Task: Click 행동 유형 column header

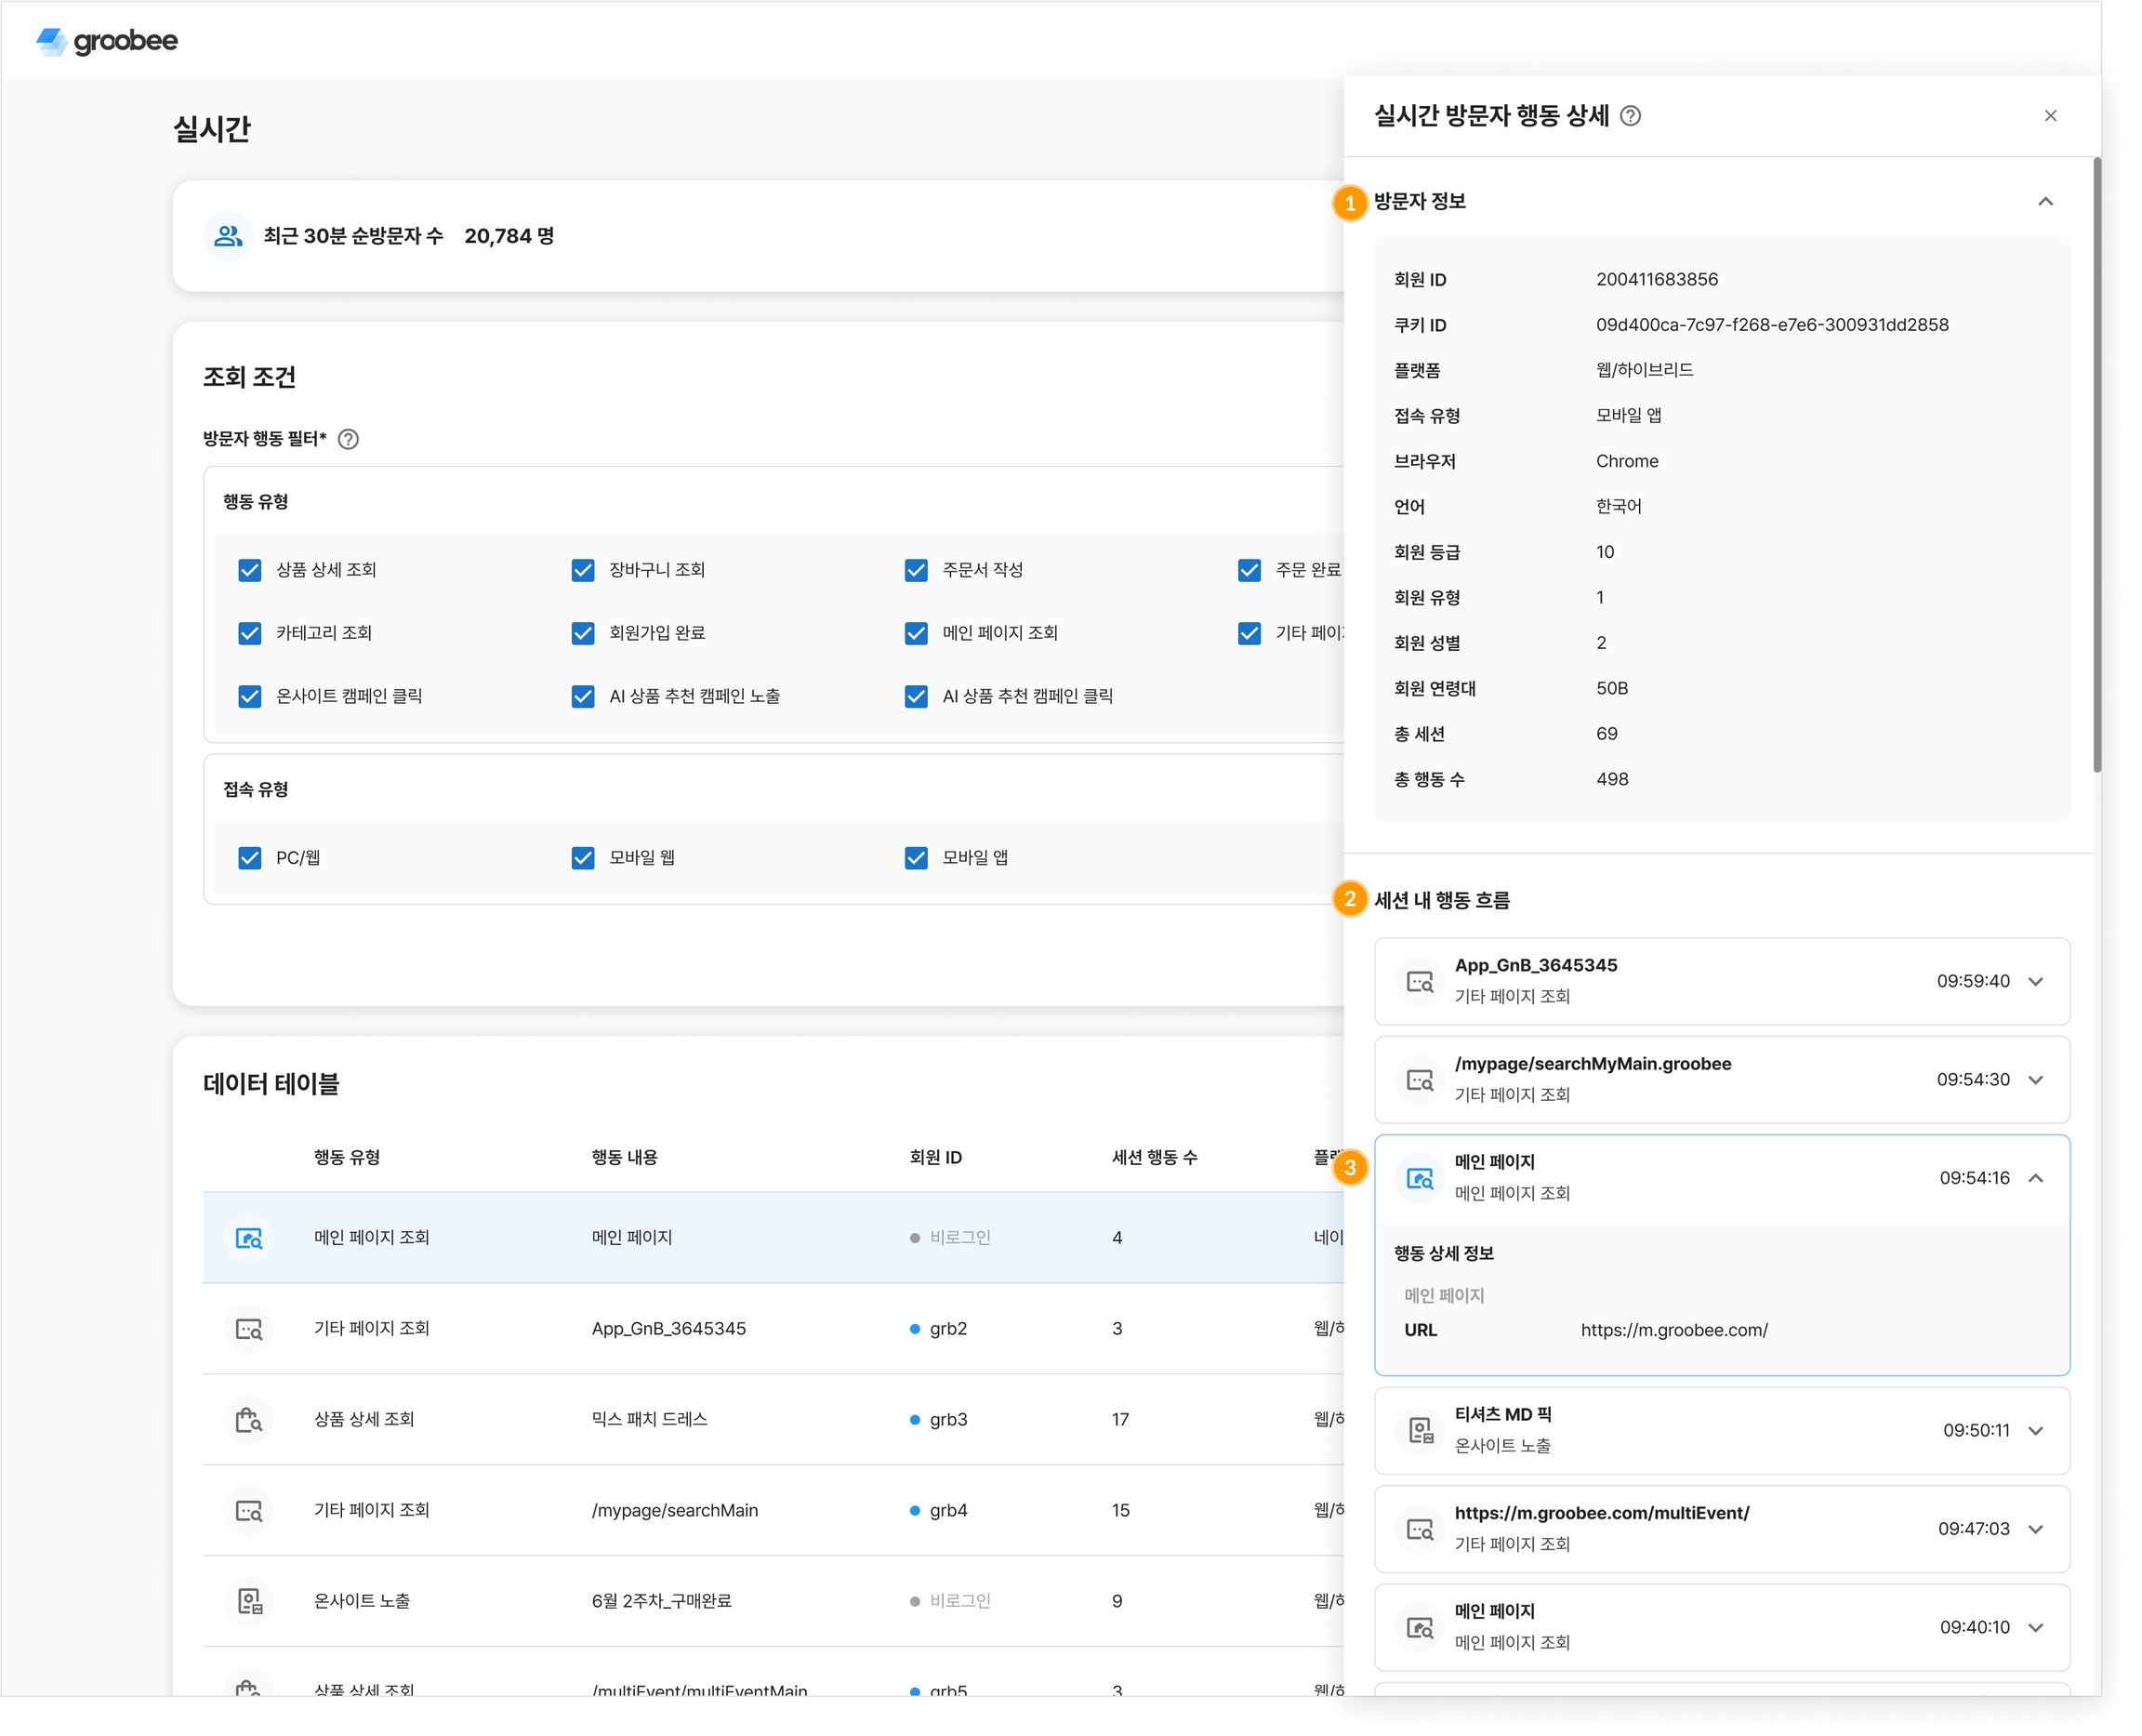Action: pyautogui.click(x=346, y=1157)
